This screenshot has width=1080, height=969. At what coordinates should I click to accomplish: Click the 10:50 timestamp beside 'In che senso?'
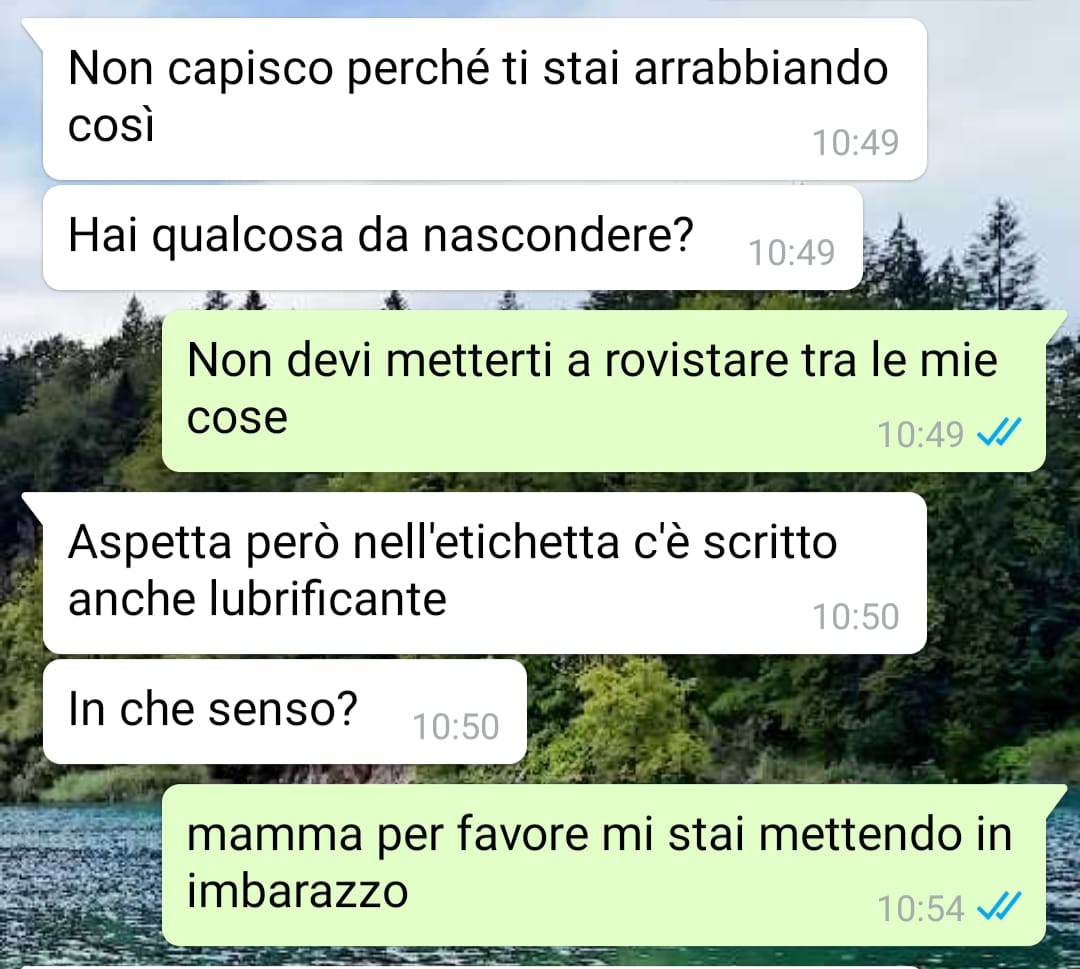[455, 726]
